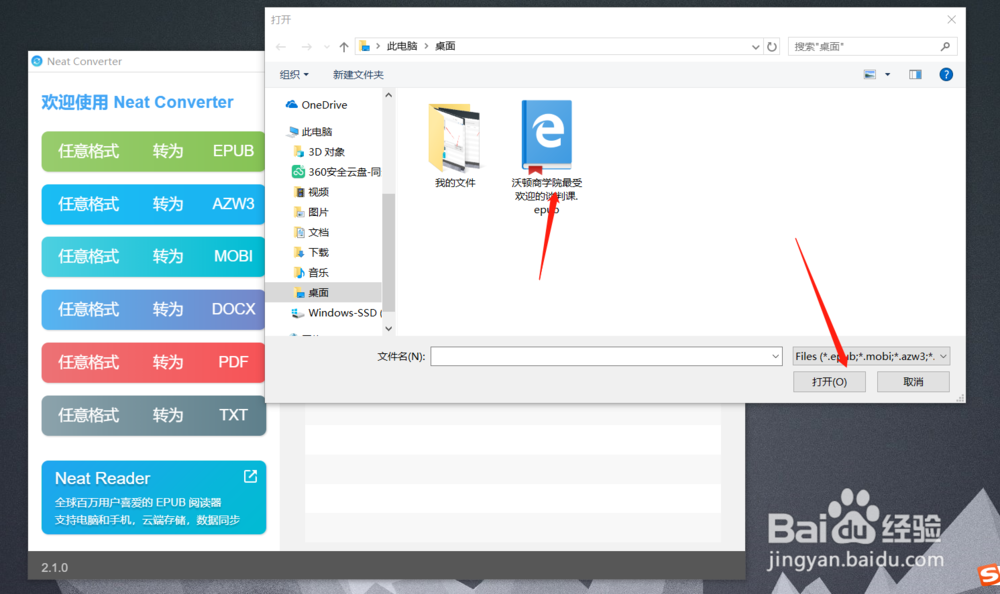Image resolution: width=1000 pixels, height=594 pixels.
Task: Open the 组织 menu
Action: pyautogui.click(x=294, y=75)
